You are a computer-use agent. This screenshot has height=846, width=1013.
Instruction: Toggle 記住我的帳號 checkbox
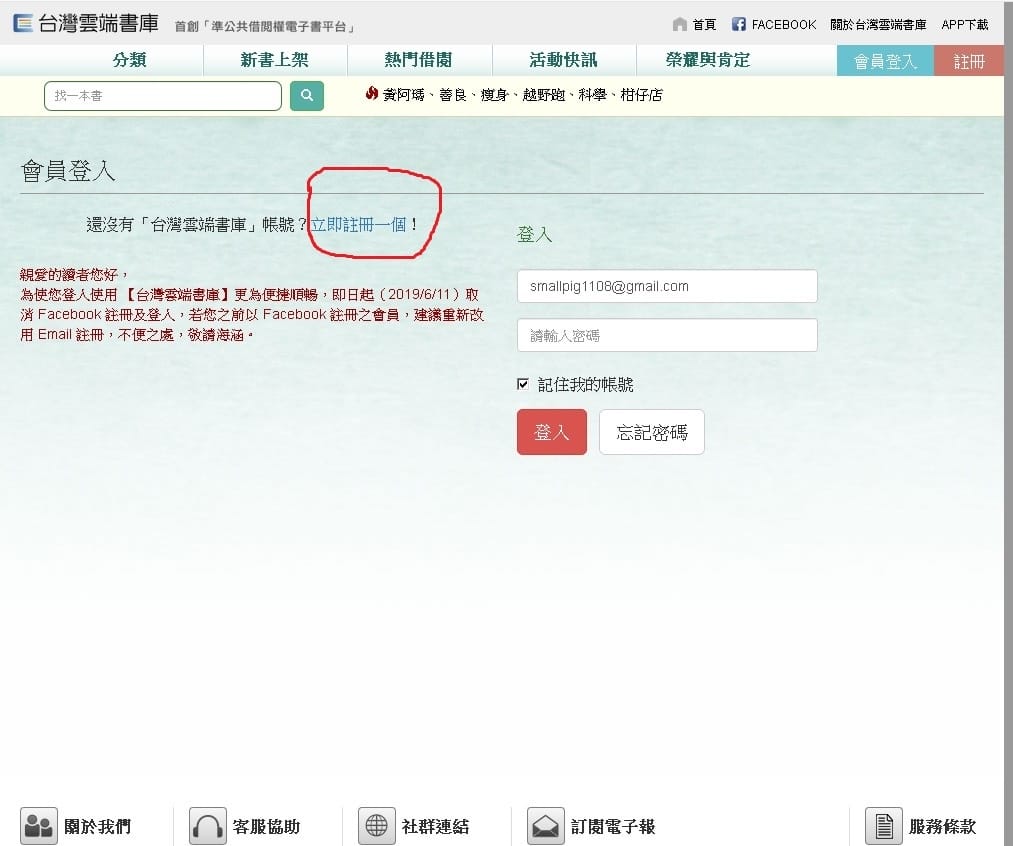523,384
